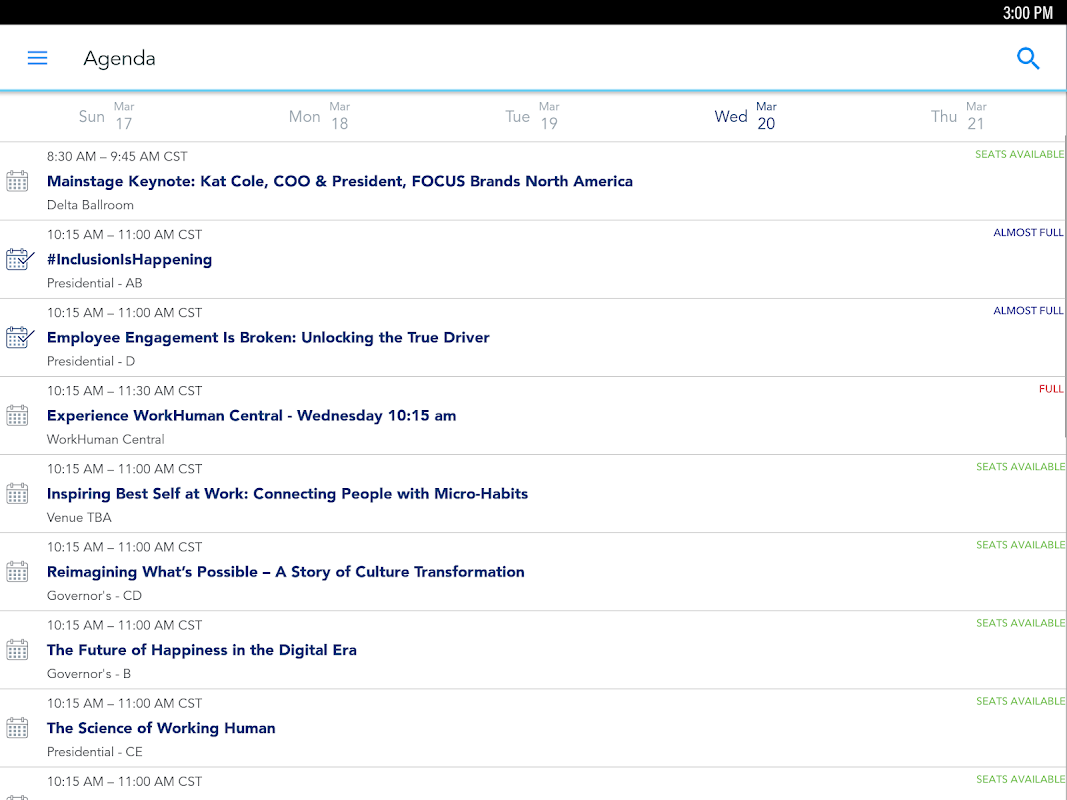
Task: Open The Future of Happiness in the Digital Era
Action: (x=201, y=650)
